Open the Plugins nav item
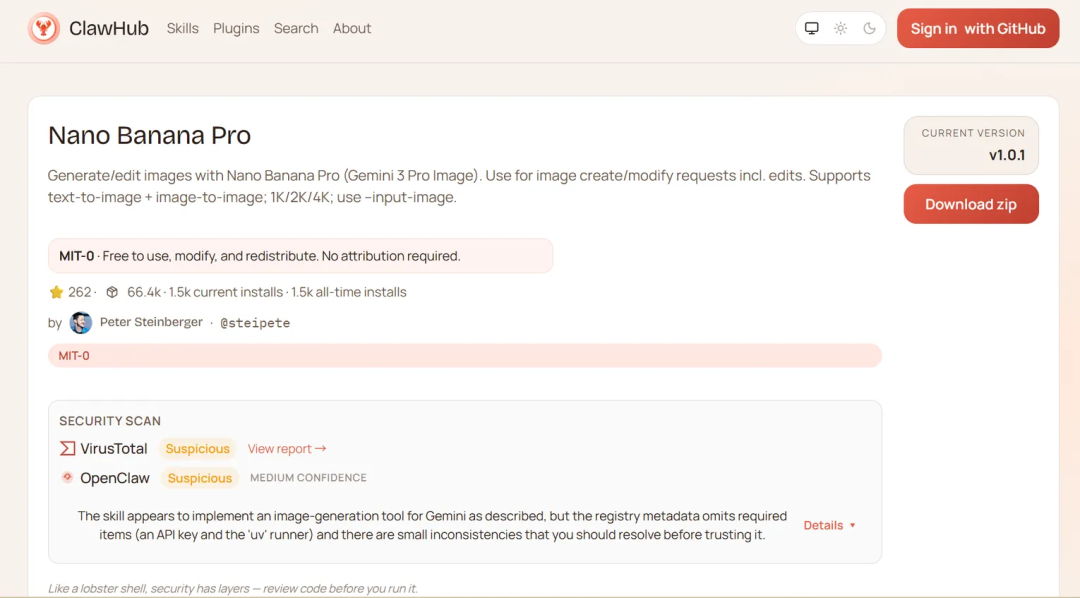 [x=236, y=28]
